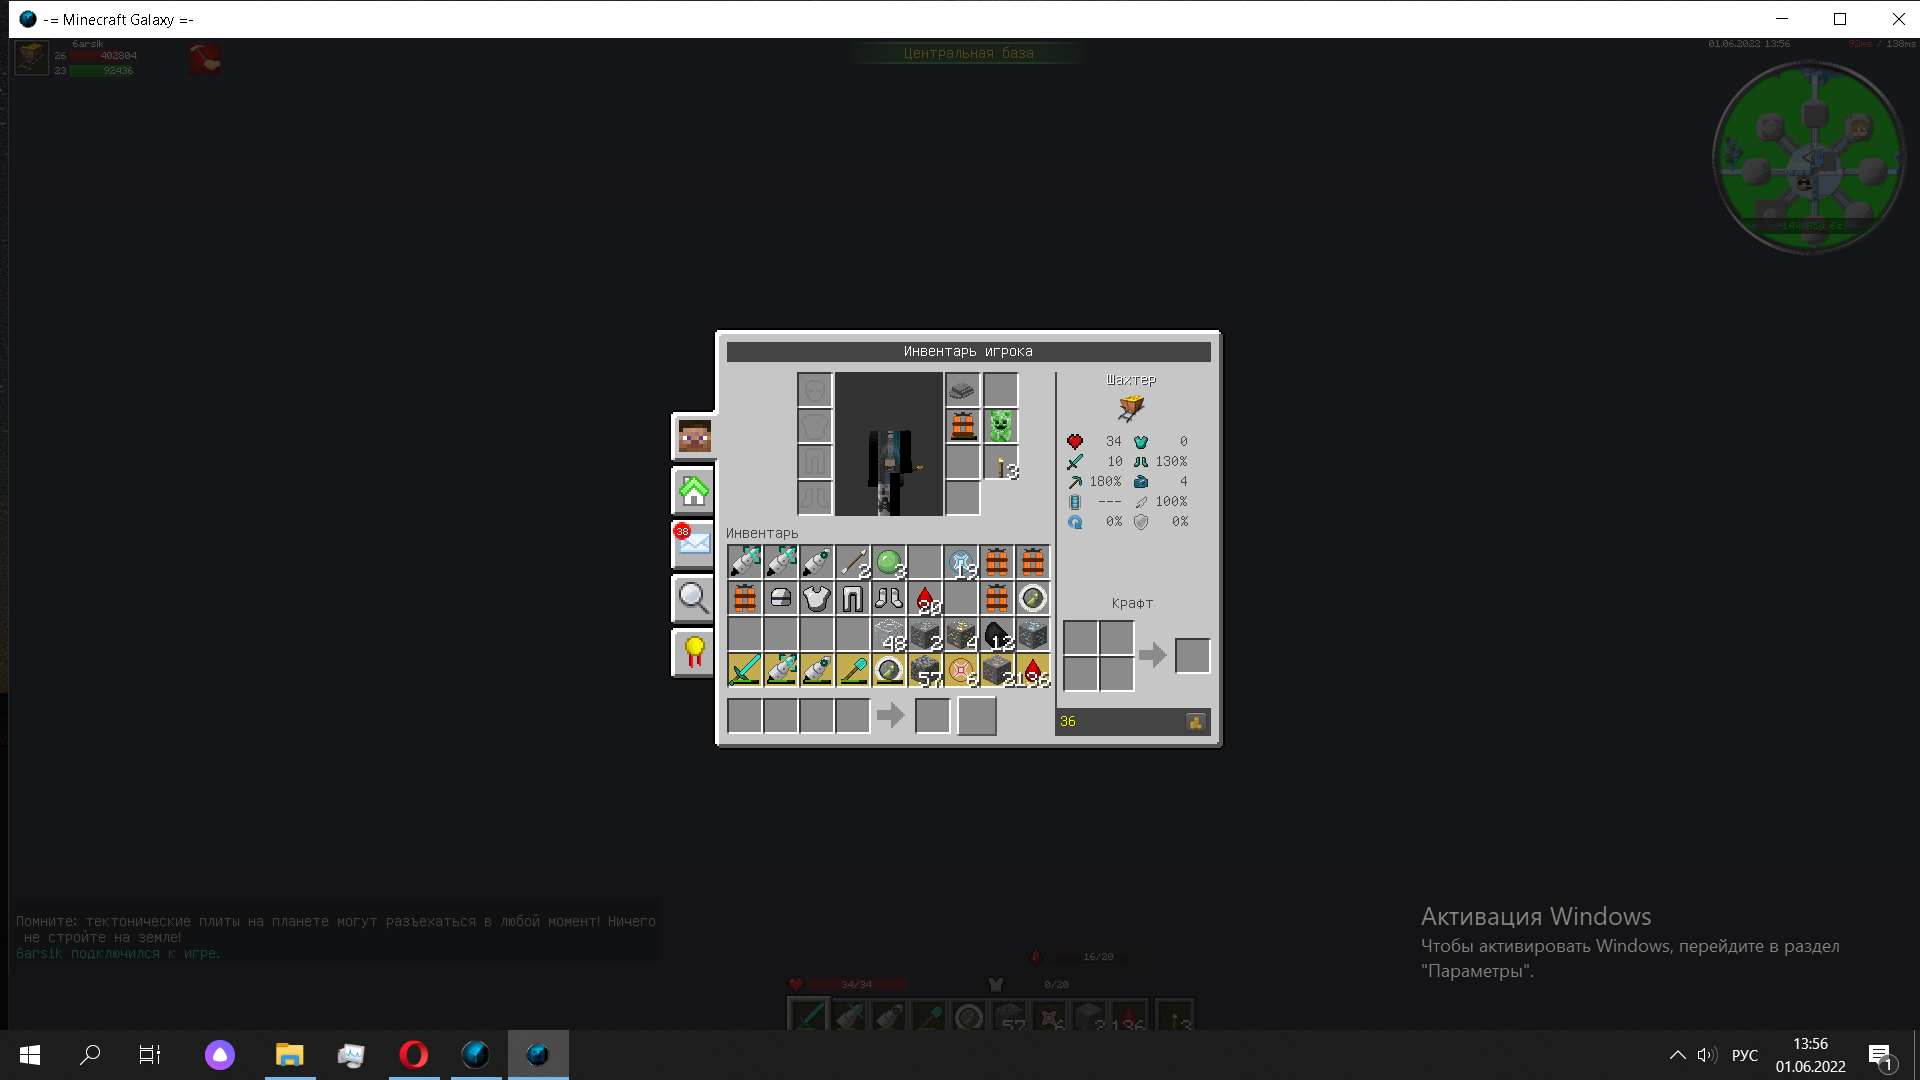Click the player avatar in top-left HUD
1920x1080 pixels.
click(x=32, y=57)
